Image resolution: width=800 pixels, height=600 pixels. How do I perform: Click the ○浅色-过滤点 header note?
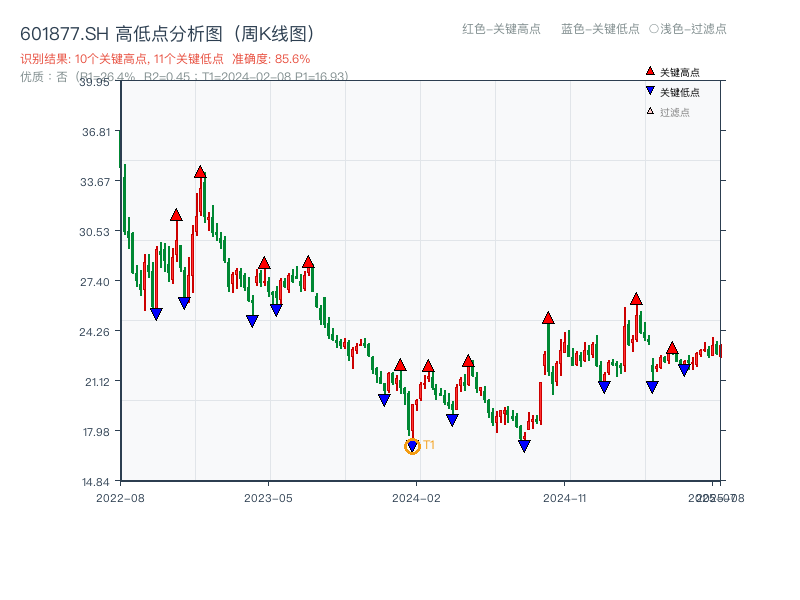pos(688,29)
